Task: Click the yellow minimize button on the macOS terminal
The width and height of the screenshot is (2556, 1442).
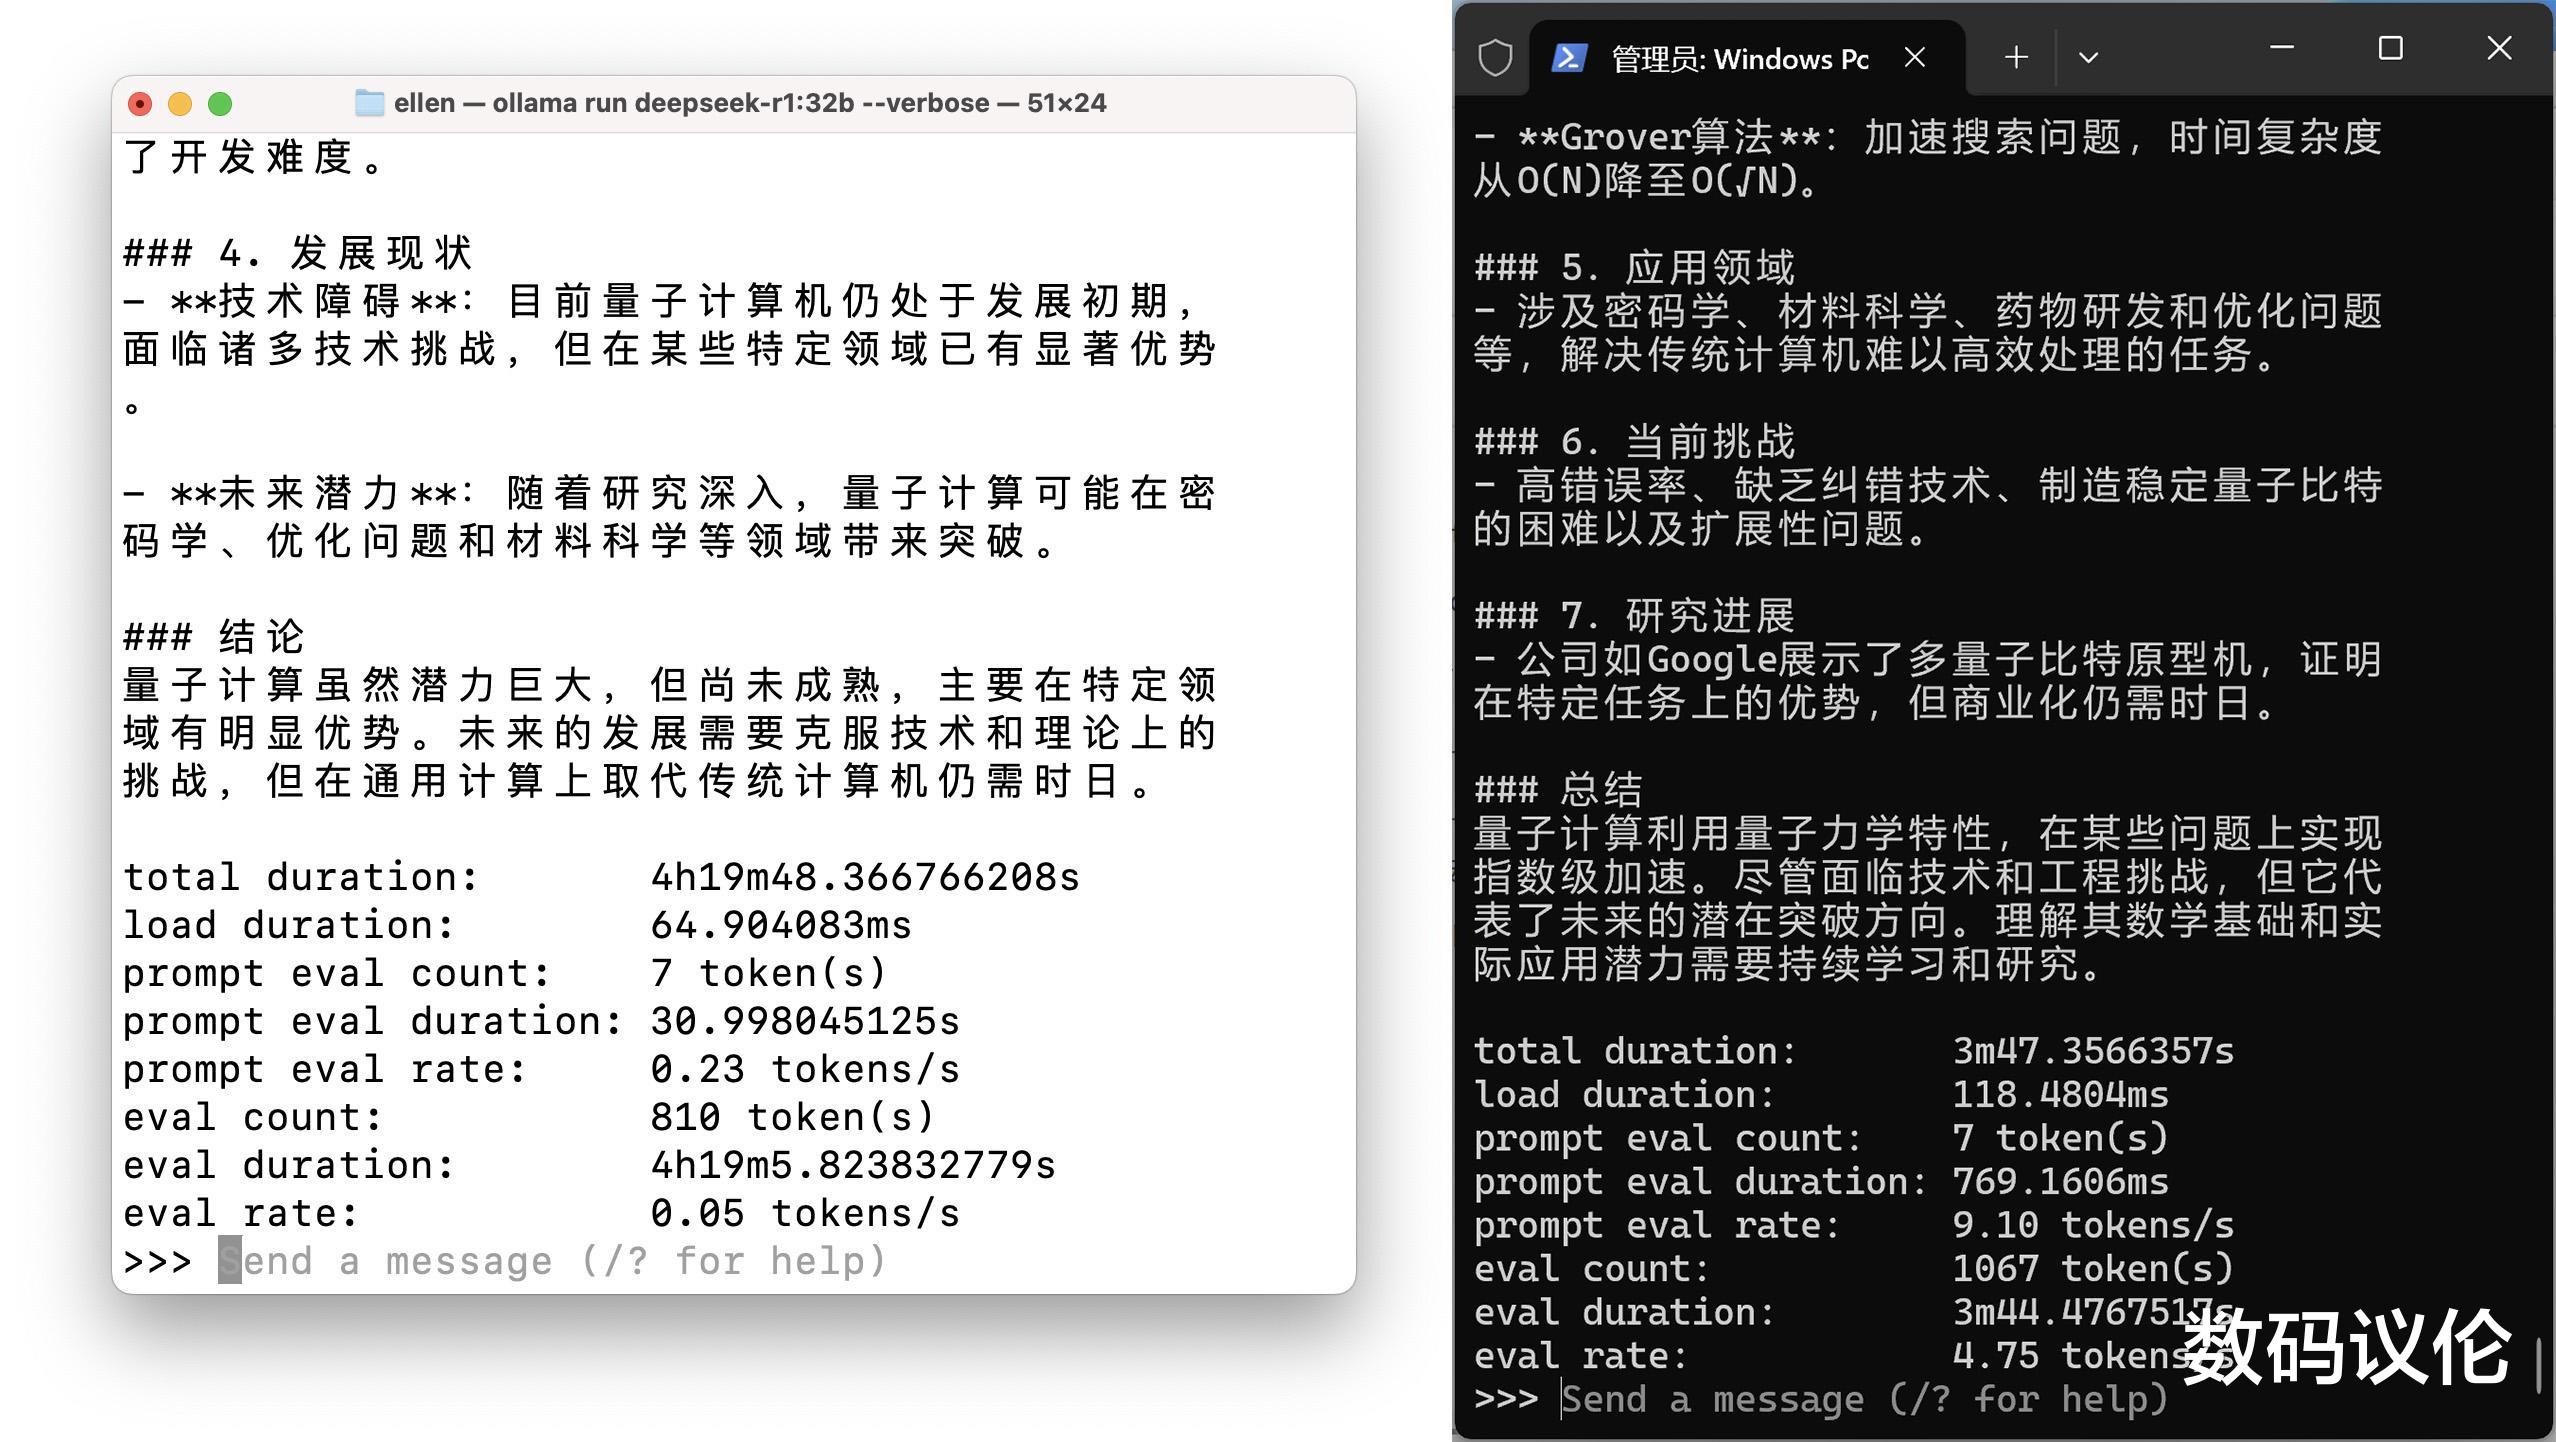Action: tap(180, 104)
